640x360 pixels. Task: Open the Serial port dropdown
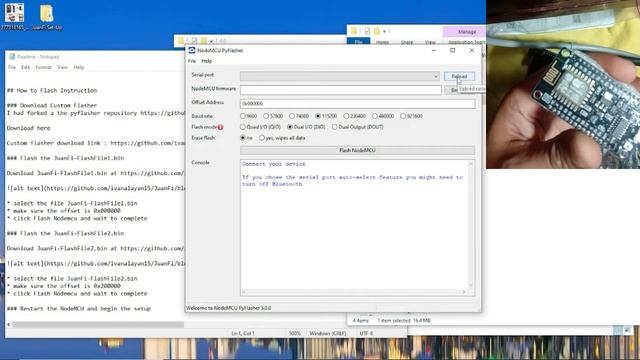click(340, 76)
